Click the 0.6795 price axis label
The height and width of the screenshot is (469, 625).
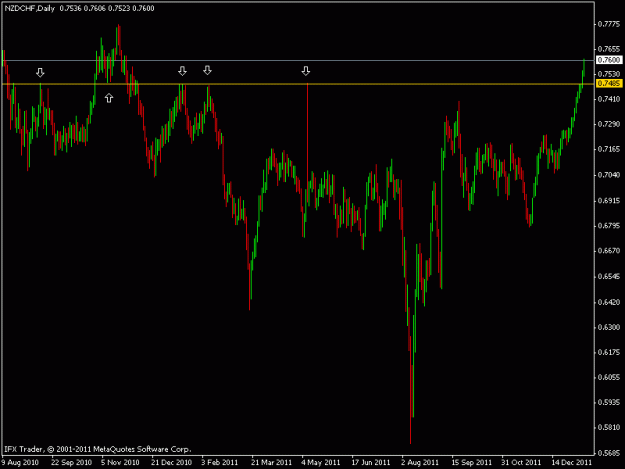click(609, 226)
